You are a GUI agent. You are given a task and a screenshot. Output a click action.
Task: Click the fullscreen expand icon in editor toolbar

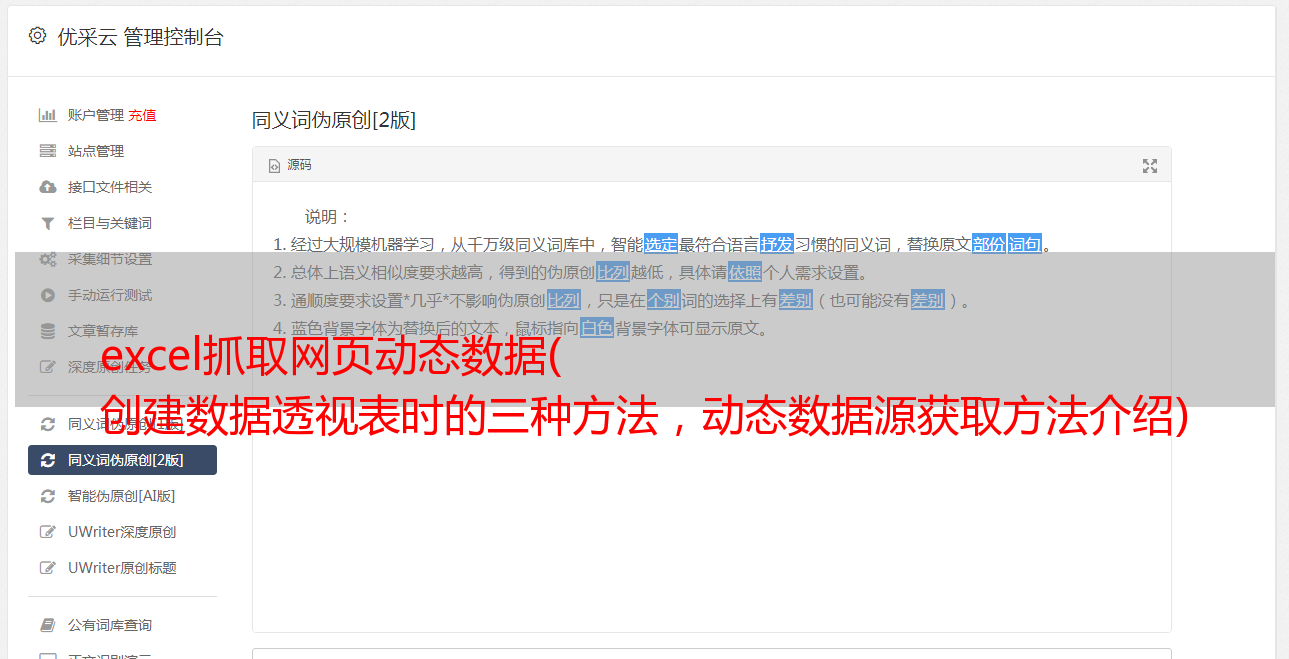tap(1150, 166)
